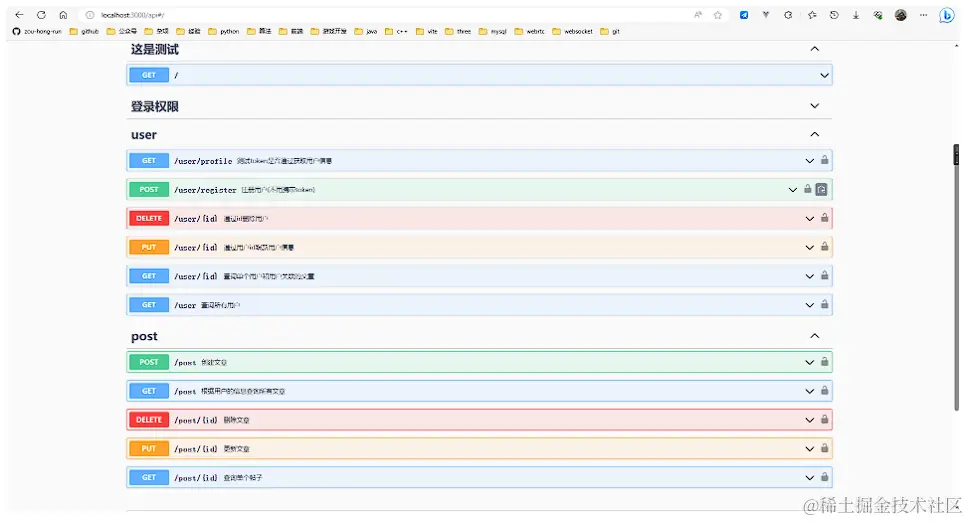Open the DELETE /post/{id} endpoint row
Viewport: 969px width, 522px height.
click(x=479, y=419)
